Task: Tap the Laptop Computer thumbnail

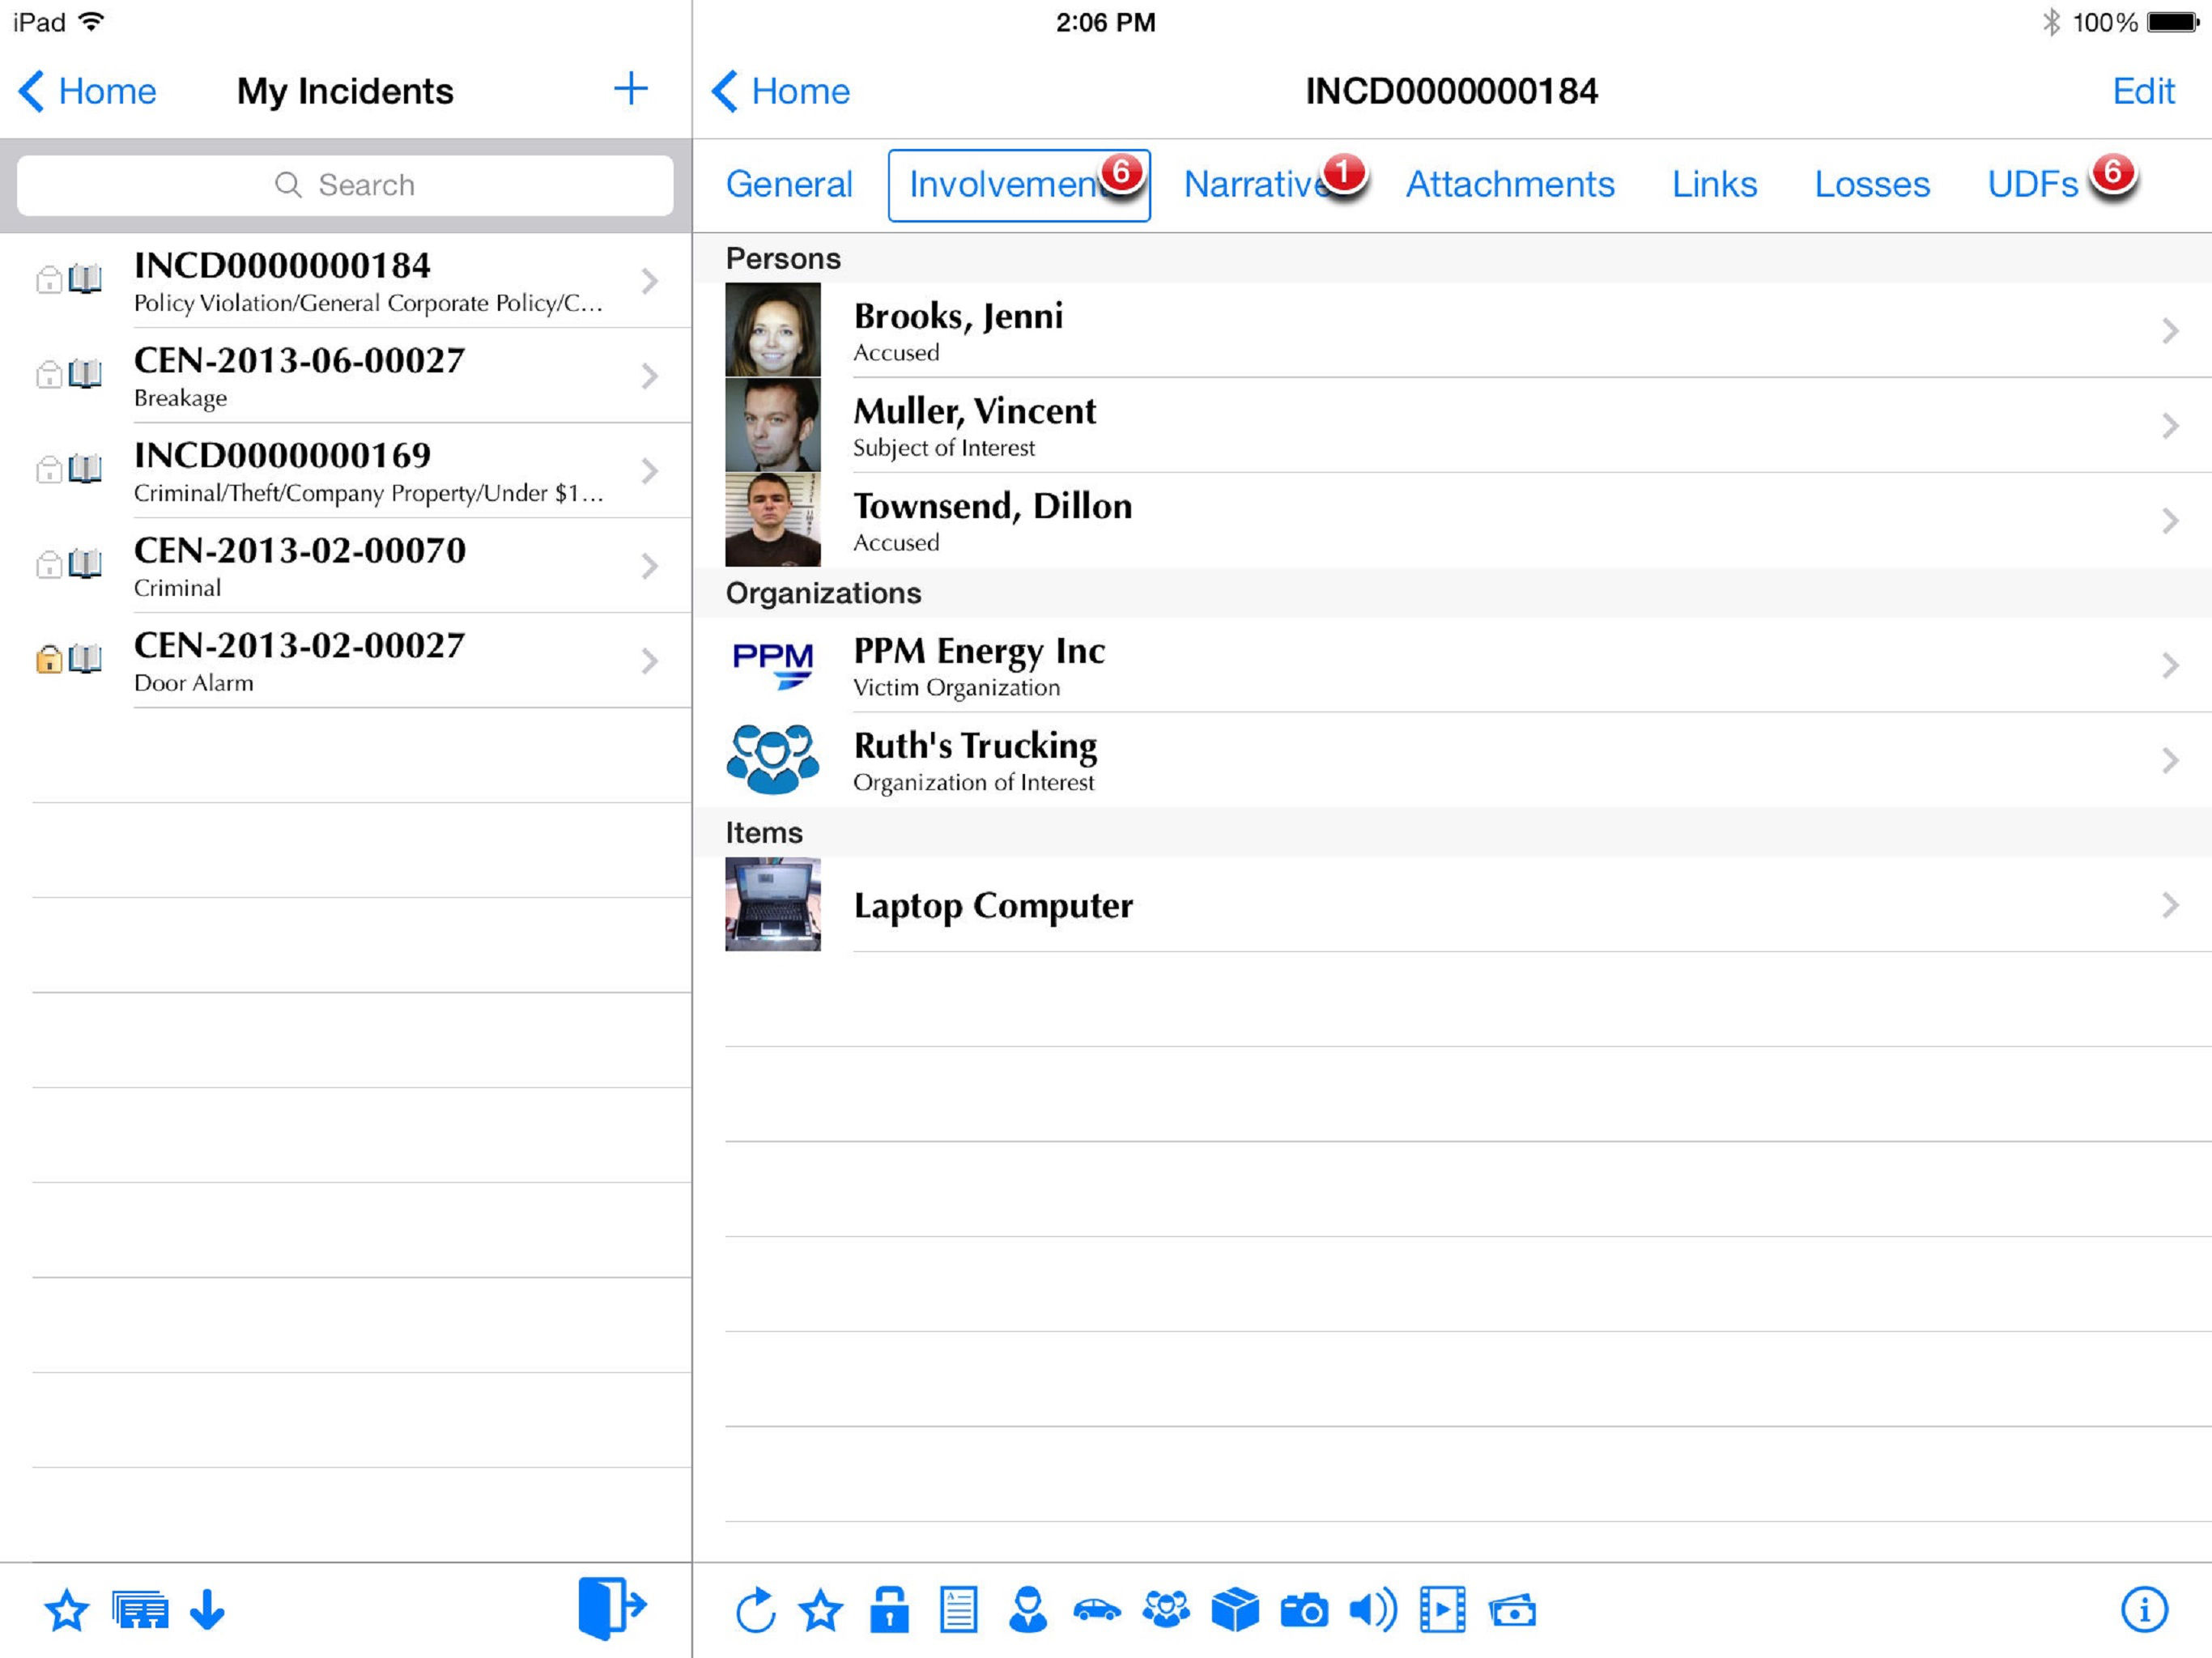Action: [773, 904]
